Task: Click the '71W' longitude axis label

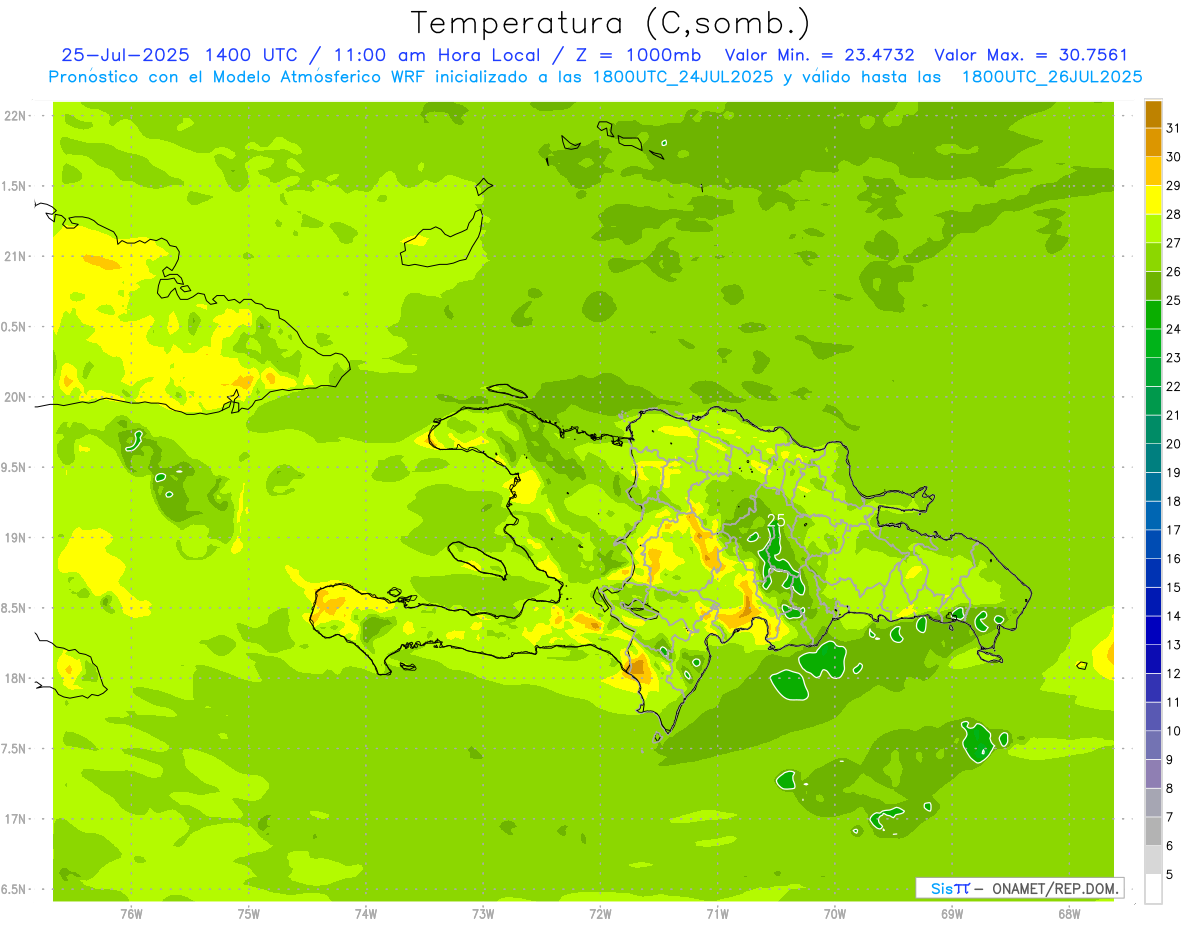Action: point(717,914)
